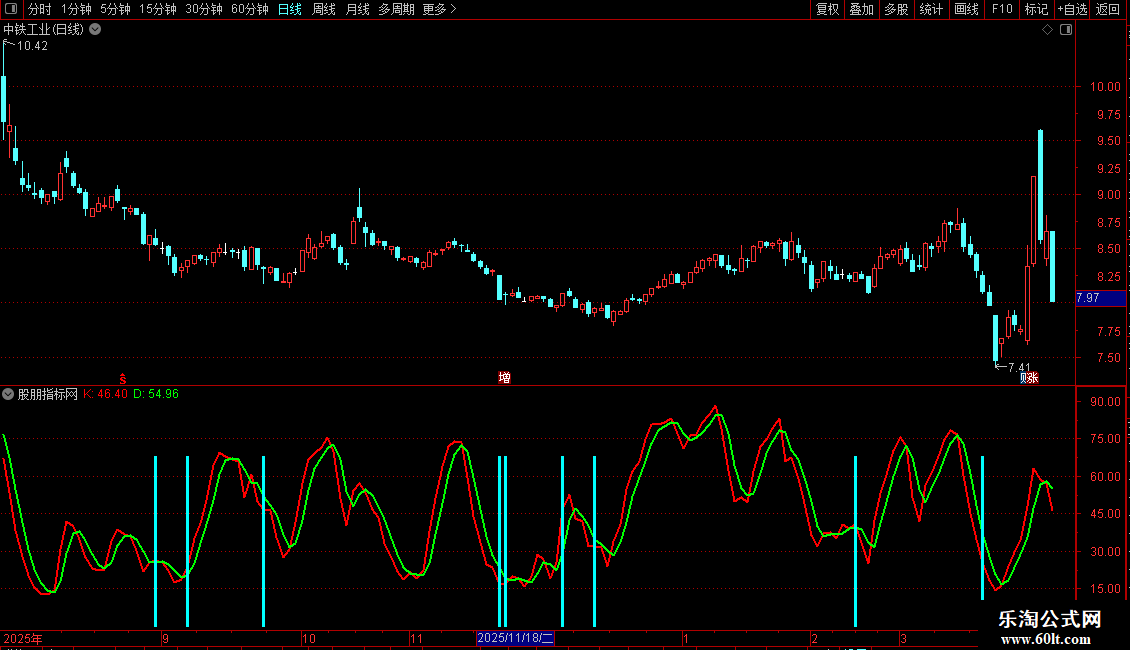Click the 复权 button
The width and height of the screenshot is (1130, 650).
(x=827, y=9)
